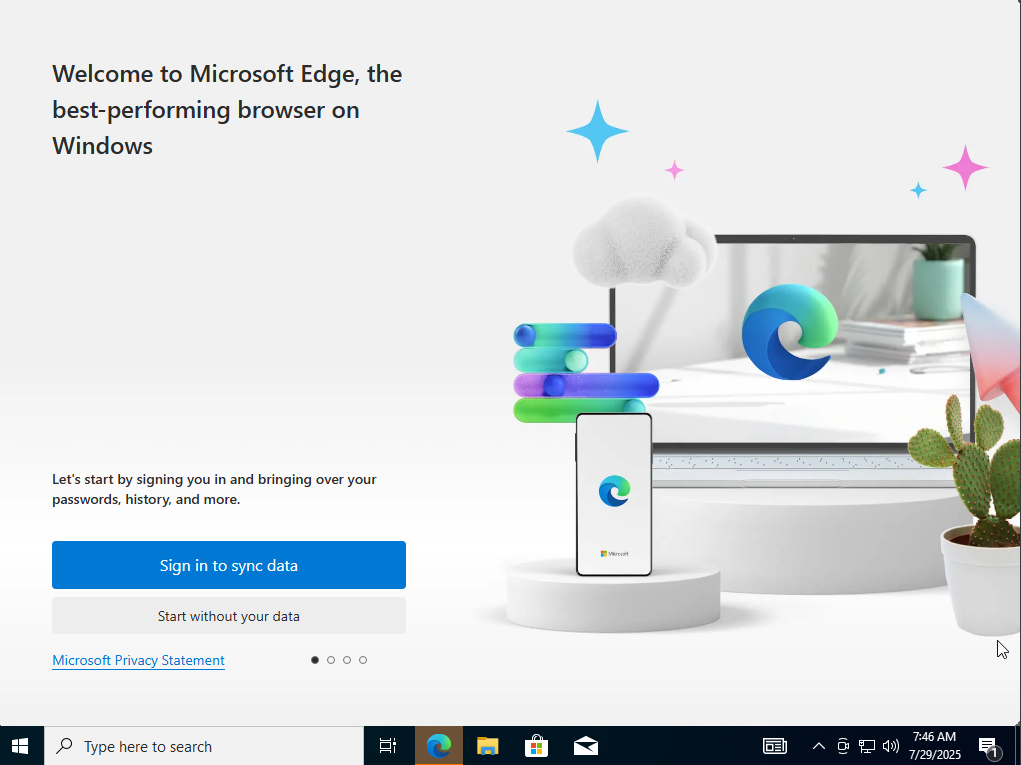Open Task View from the taskbar
This screenshot has height=765, width=1021.
pos(387,746)
